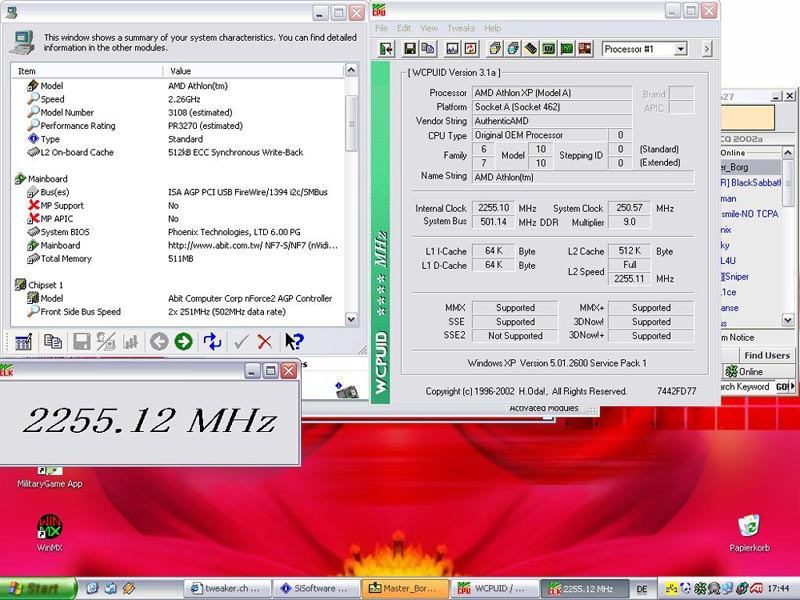
Task: Open the WinMX desktop shortcut
Action: click(x=49, y=533)
